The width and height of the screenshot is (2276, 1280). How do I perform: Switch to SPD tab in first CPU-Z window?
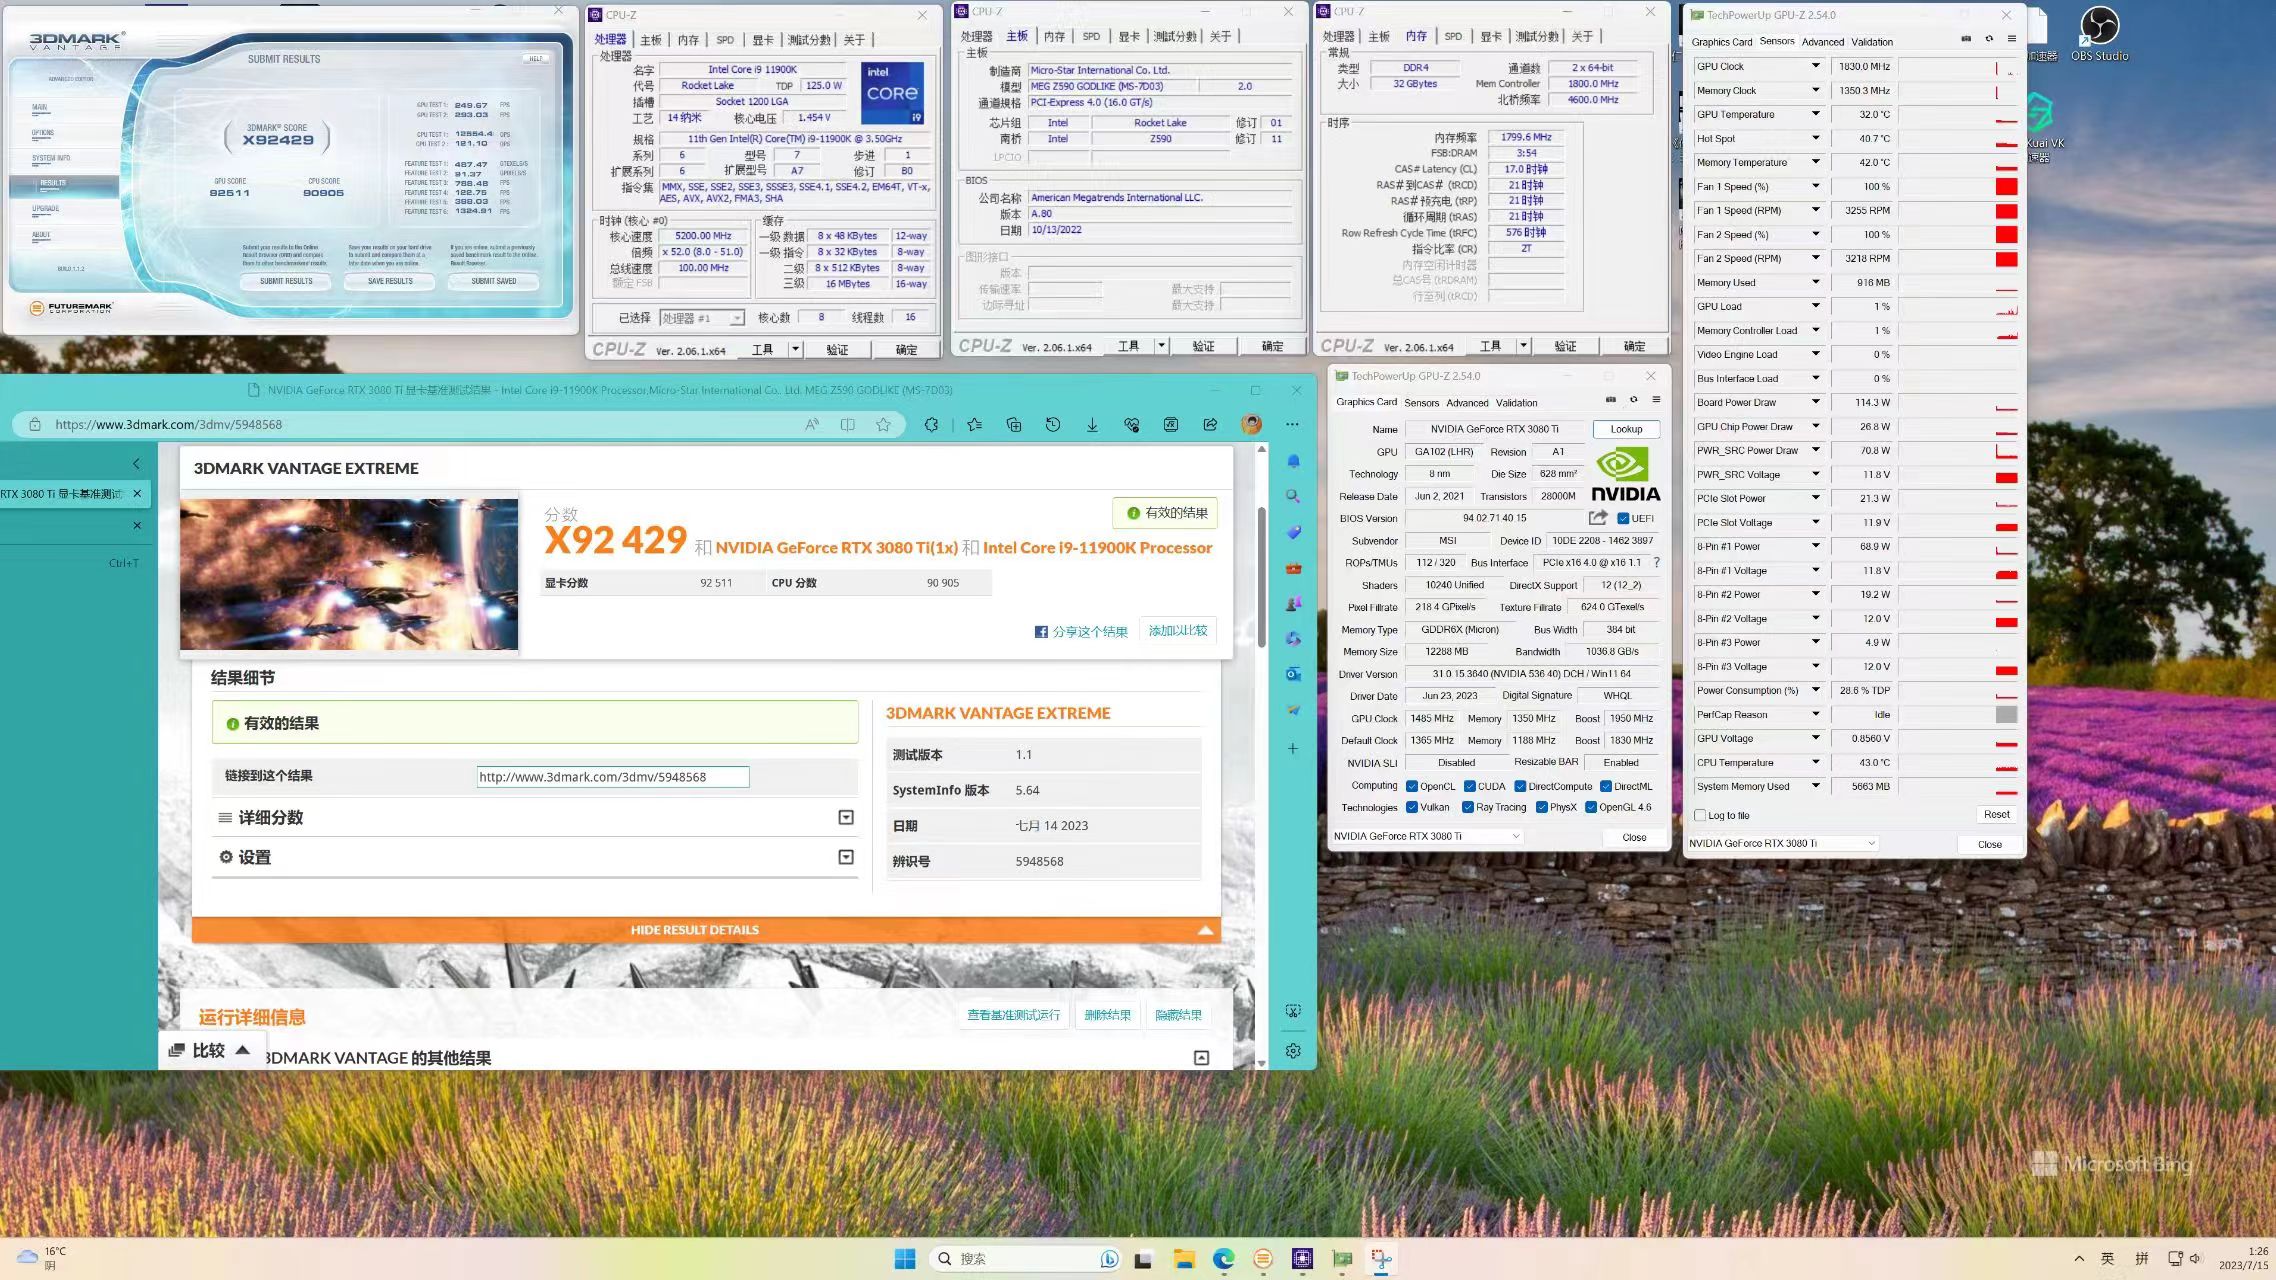tap(725, 40)
